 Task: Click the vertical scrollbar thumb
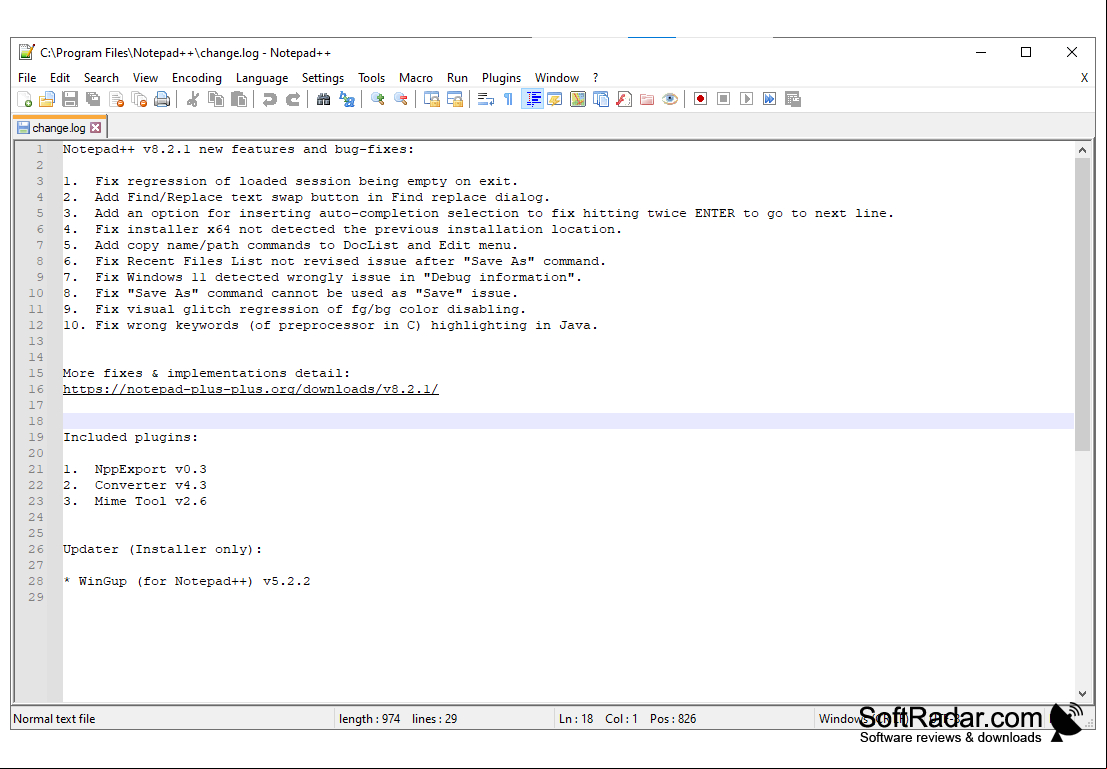(1082, 304)
